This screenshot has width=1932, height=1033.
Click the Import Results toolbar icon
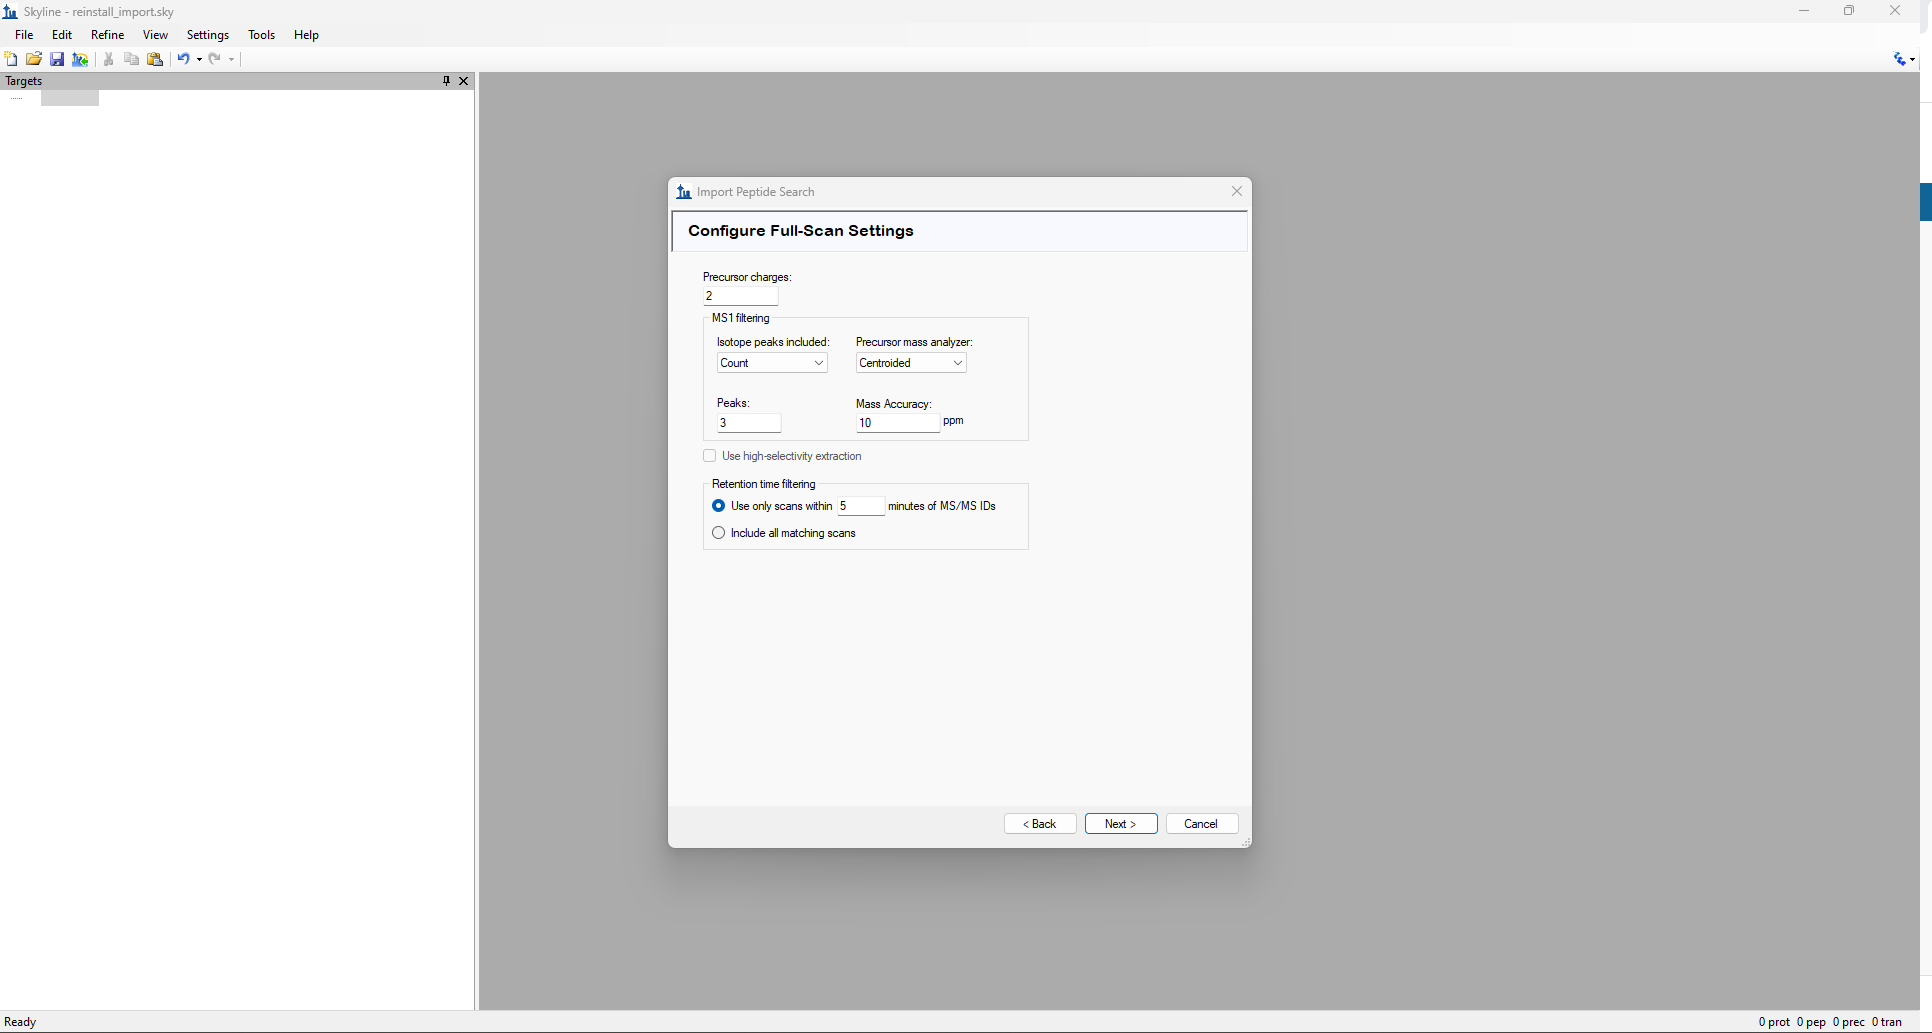coord(80,59)
